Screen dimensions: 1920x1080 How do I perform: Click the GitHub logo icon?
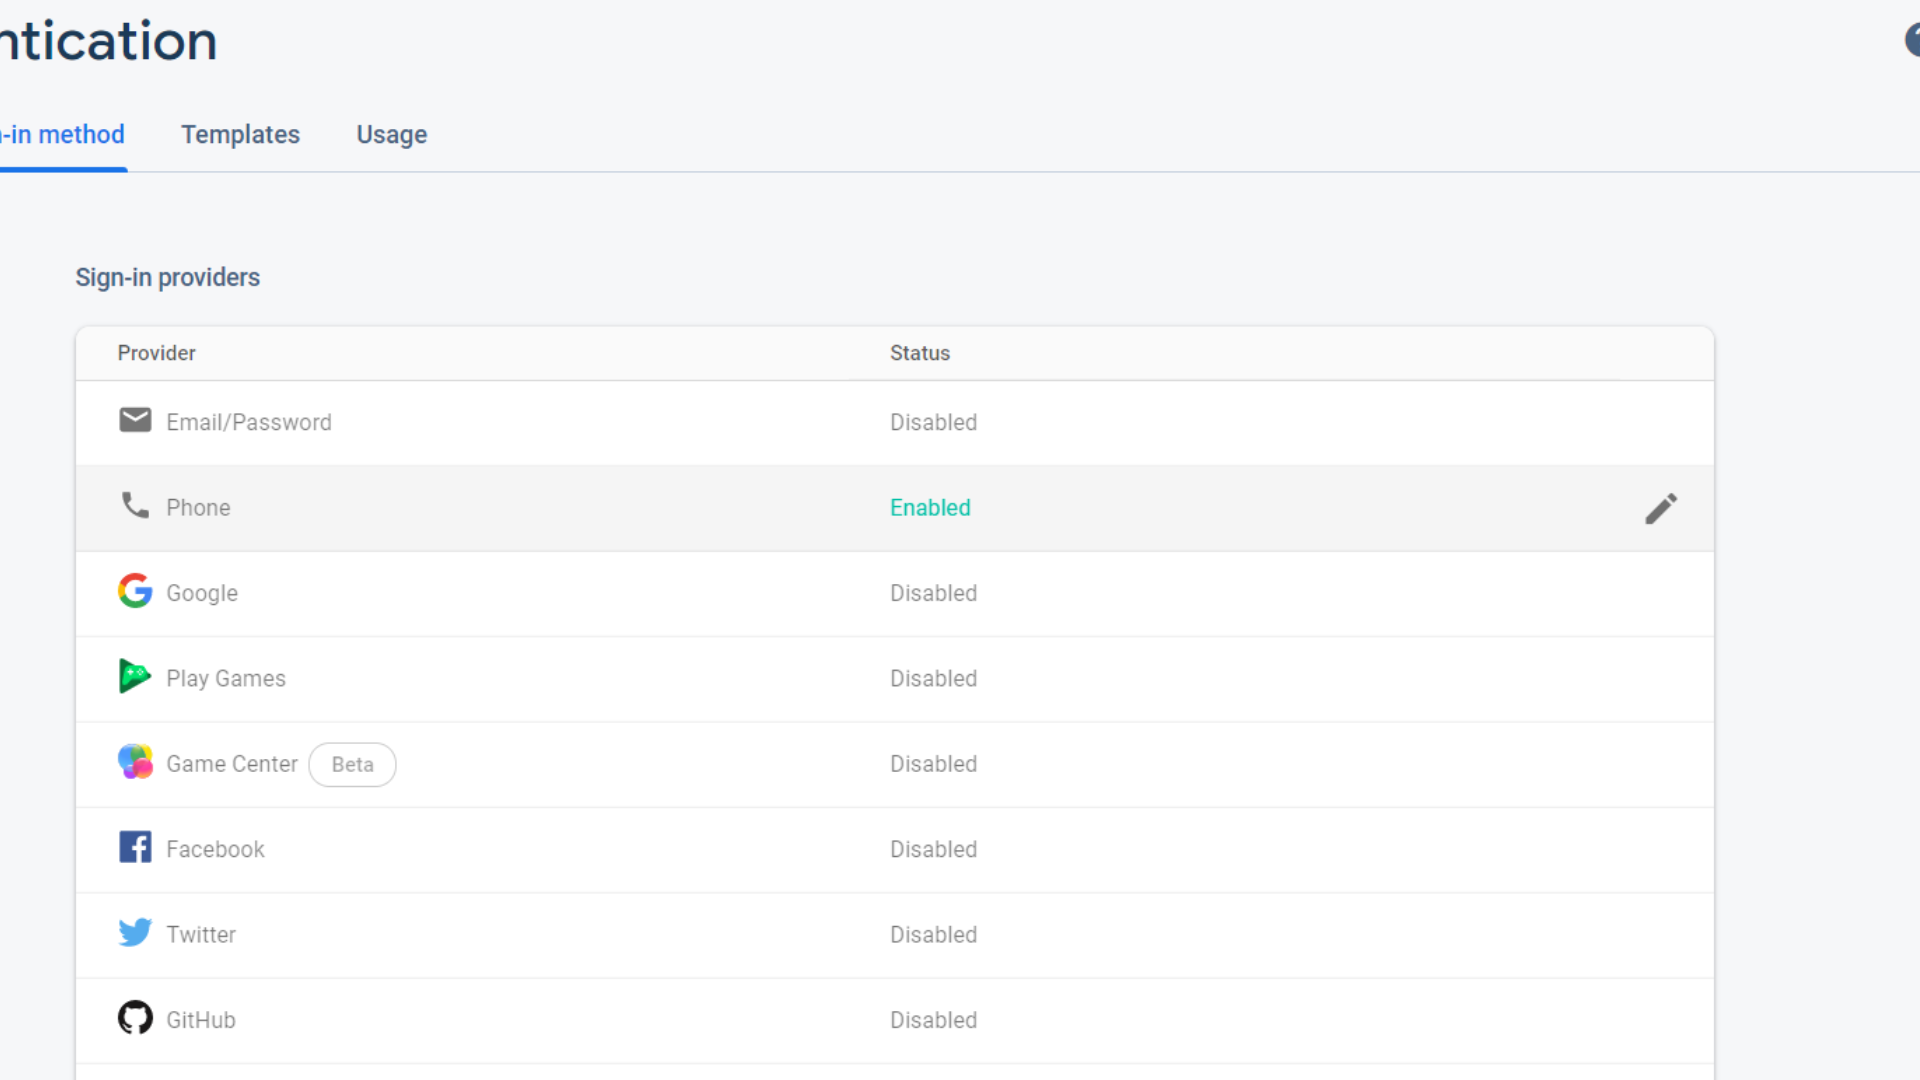pos(135,1018)
